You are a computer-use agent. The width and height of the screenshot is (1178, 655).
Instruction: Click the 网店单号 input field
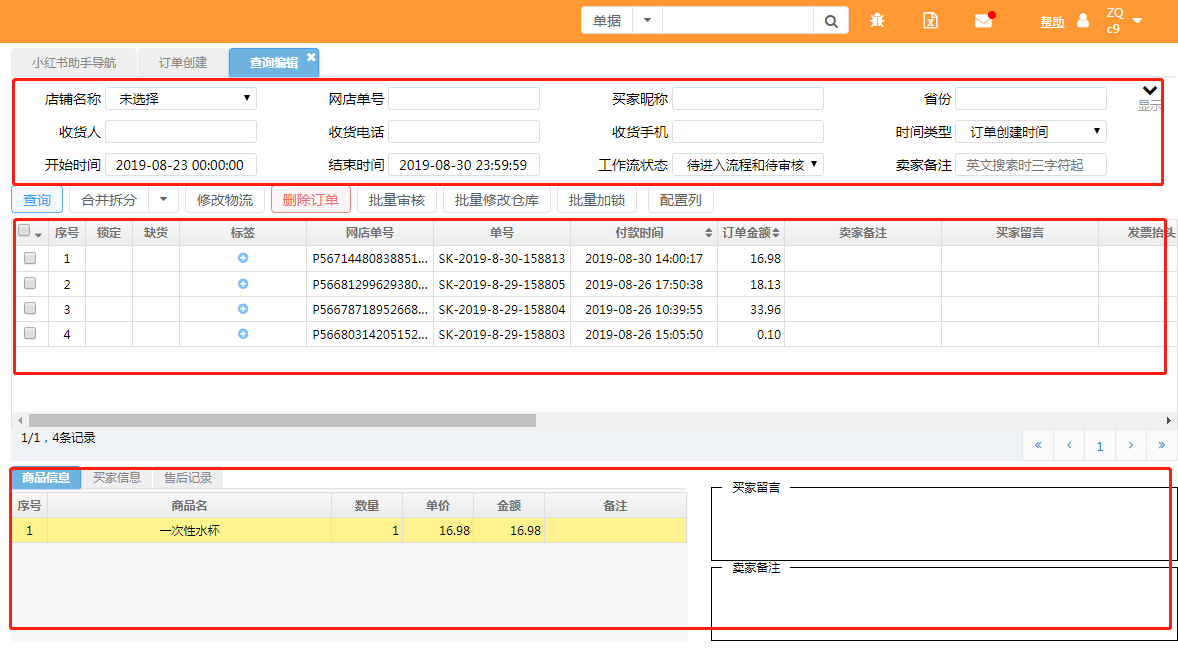(464, 99)
